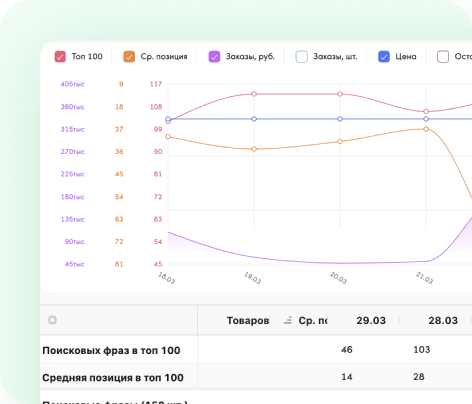Click the orange Ср. позиция point at 19.03
Viewport: 472px width, 404px height.
pyautogui.click(x=254, y=149)
